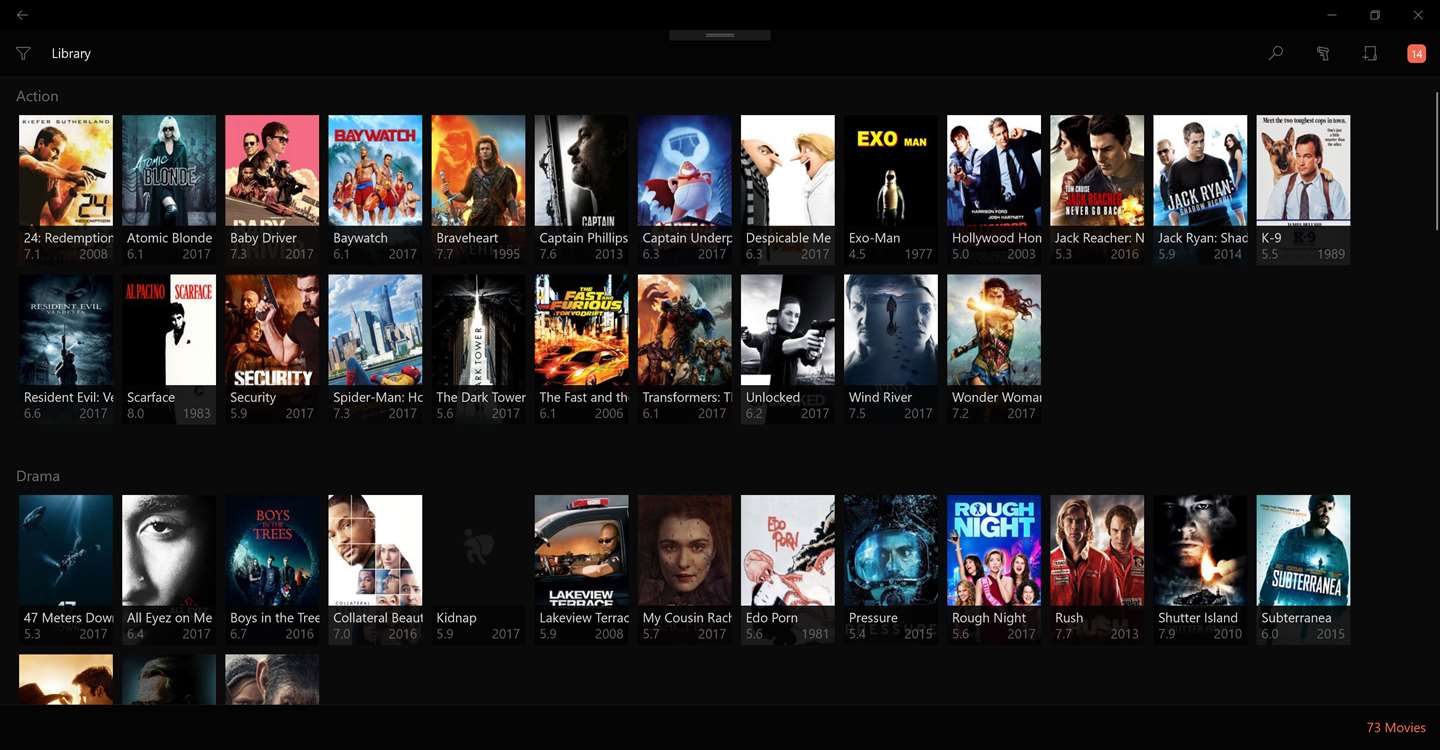Open 47 Meters Down poster
Viewport: 1440px width, 750px height.
66,570
